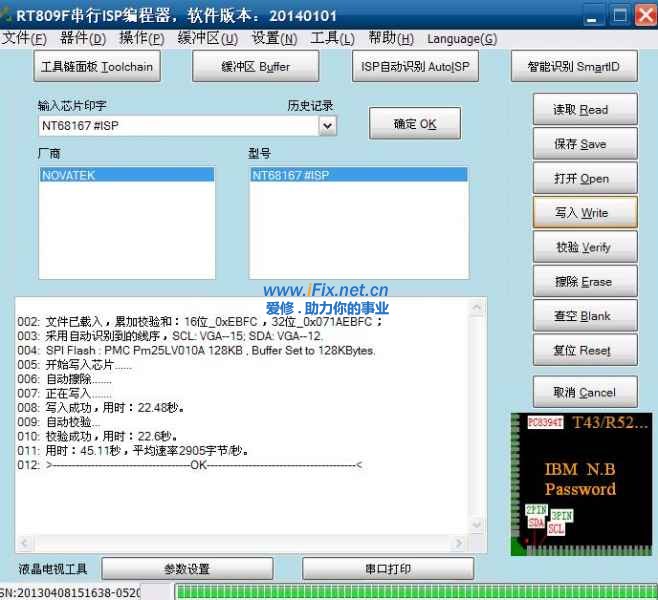Open the 操作(P) menu
This screenshot has width=658, height=600.
coord(142,39)
